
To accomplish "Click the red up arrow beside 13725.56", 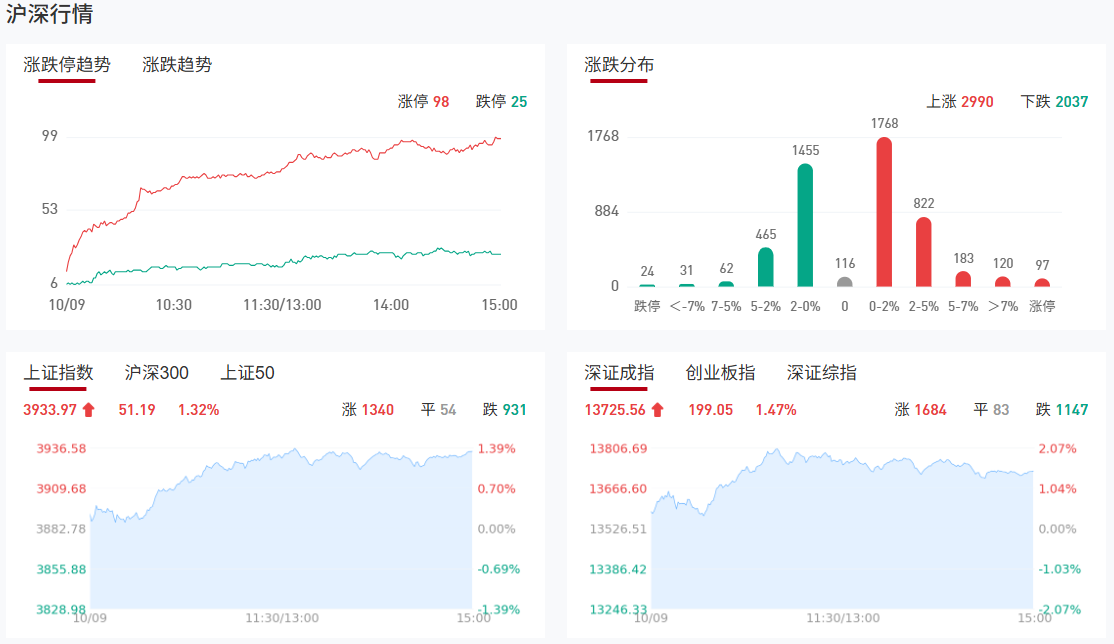I will [x=658, y=409].
